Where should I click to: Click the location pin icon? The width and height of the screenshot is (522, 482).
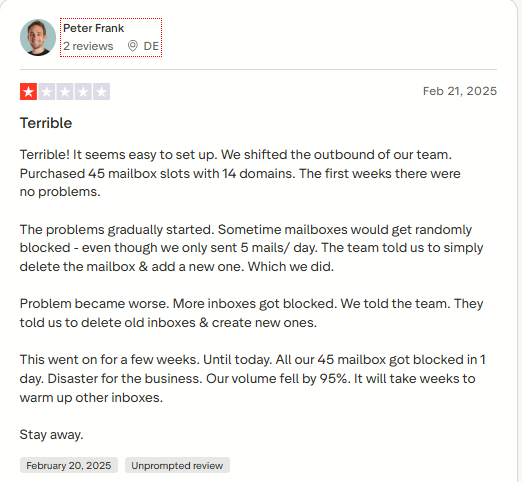click(133, 46)
